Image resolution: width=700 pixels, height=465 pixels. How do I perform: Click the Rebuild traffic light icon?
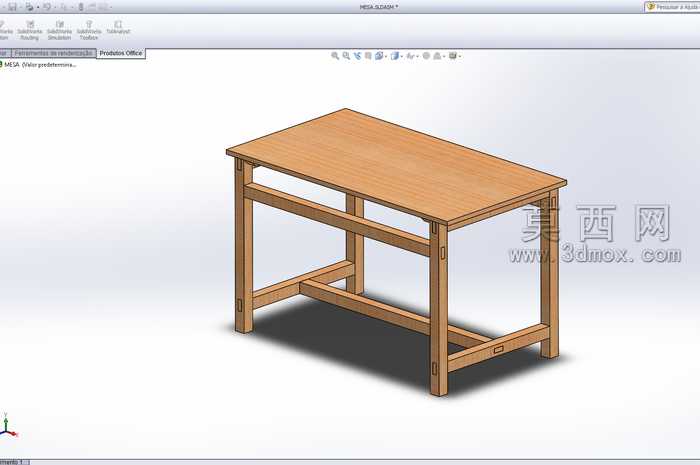point(81,7)
